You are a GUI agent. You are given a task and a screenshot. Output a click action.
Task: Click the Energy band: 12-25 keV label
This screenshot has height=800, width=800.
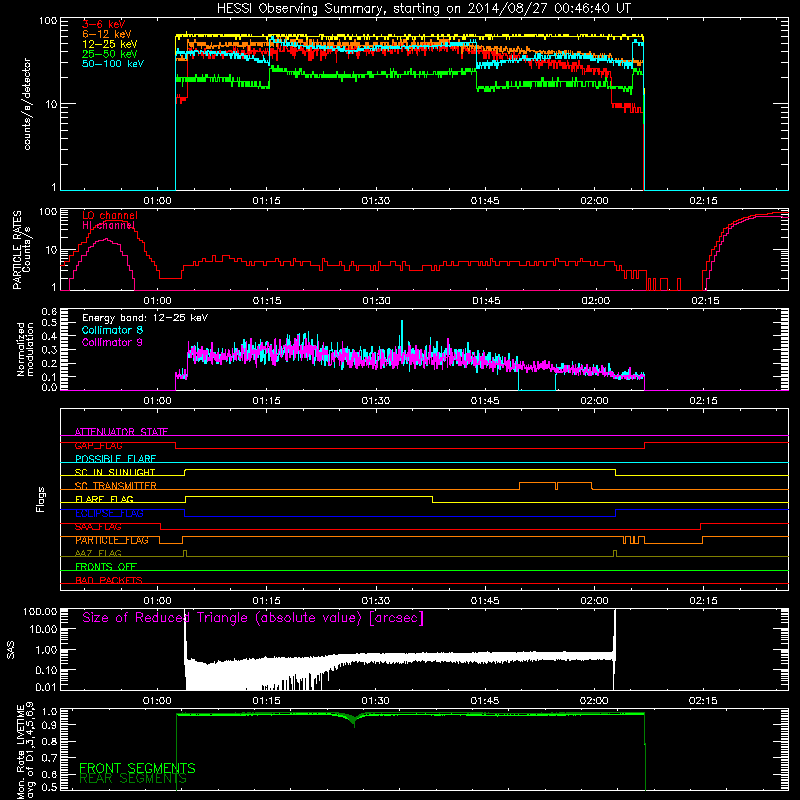145,318
